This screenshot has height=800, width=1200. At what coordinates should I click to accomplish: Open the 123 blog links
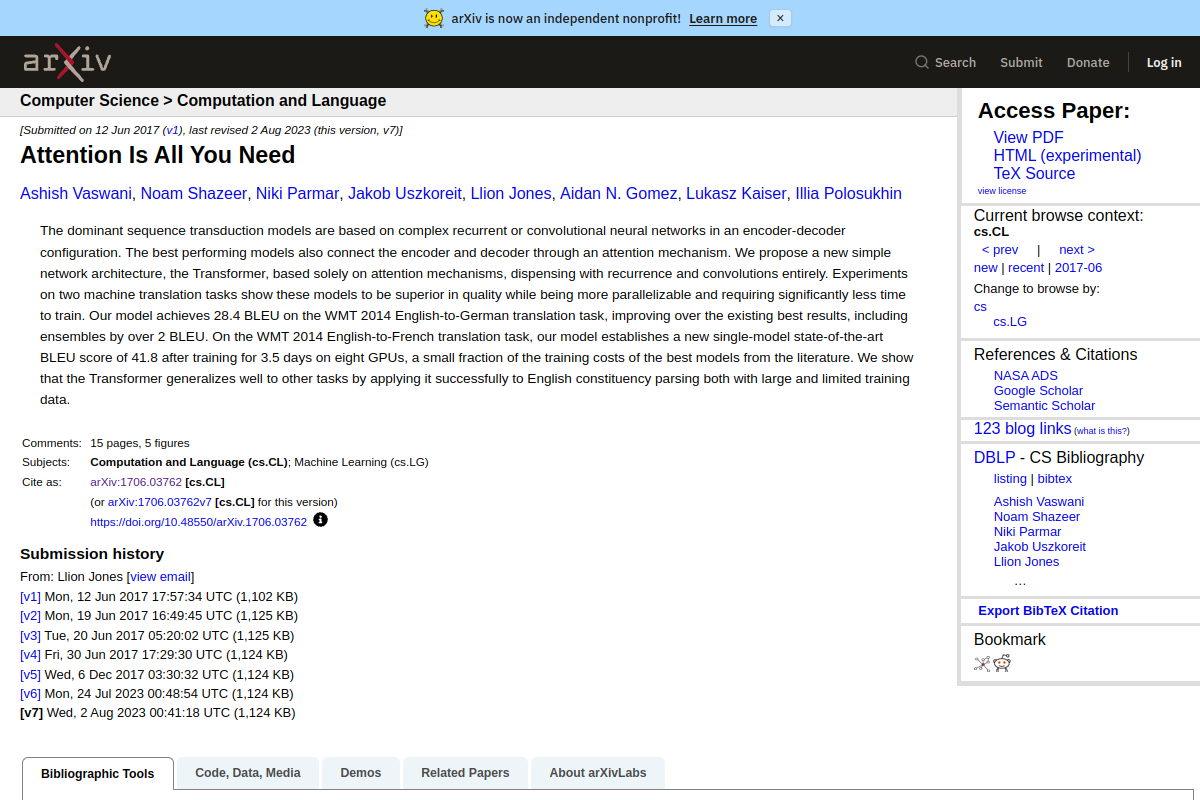pyautogui.click(x=1022, y=428)
